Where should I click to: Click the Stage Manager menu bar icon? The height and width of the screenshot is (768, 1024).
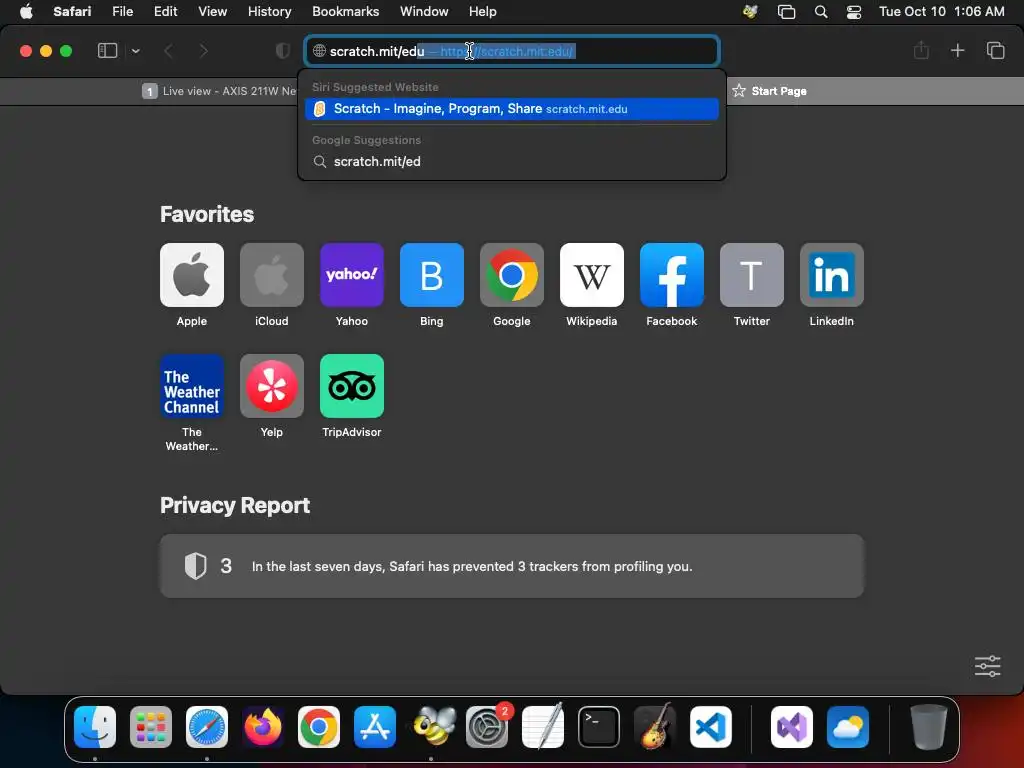(786, 12)
